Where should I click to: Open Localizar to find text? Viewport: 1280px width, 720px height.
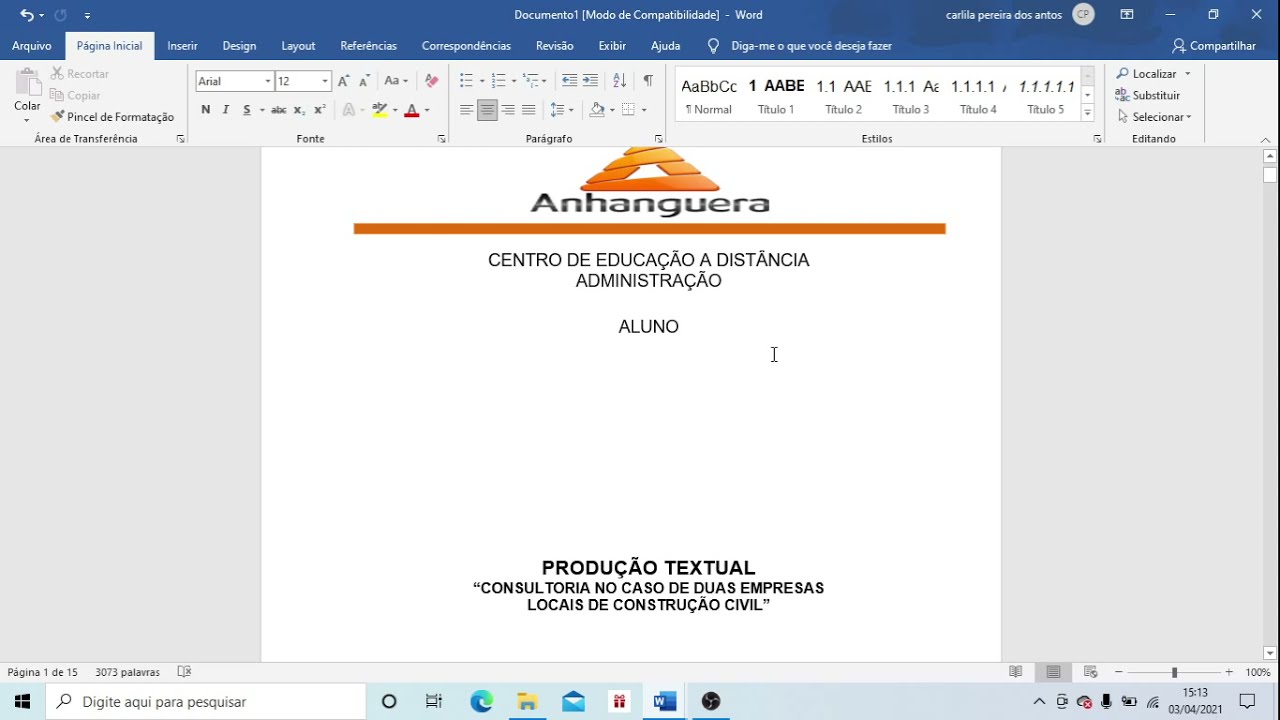click(x=1147, y=74)
